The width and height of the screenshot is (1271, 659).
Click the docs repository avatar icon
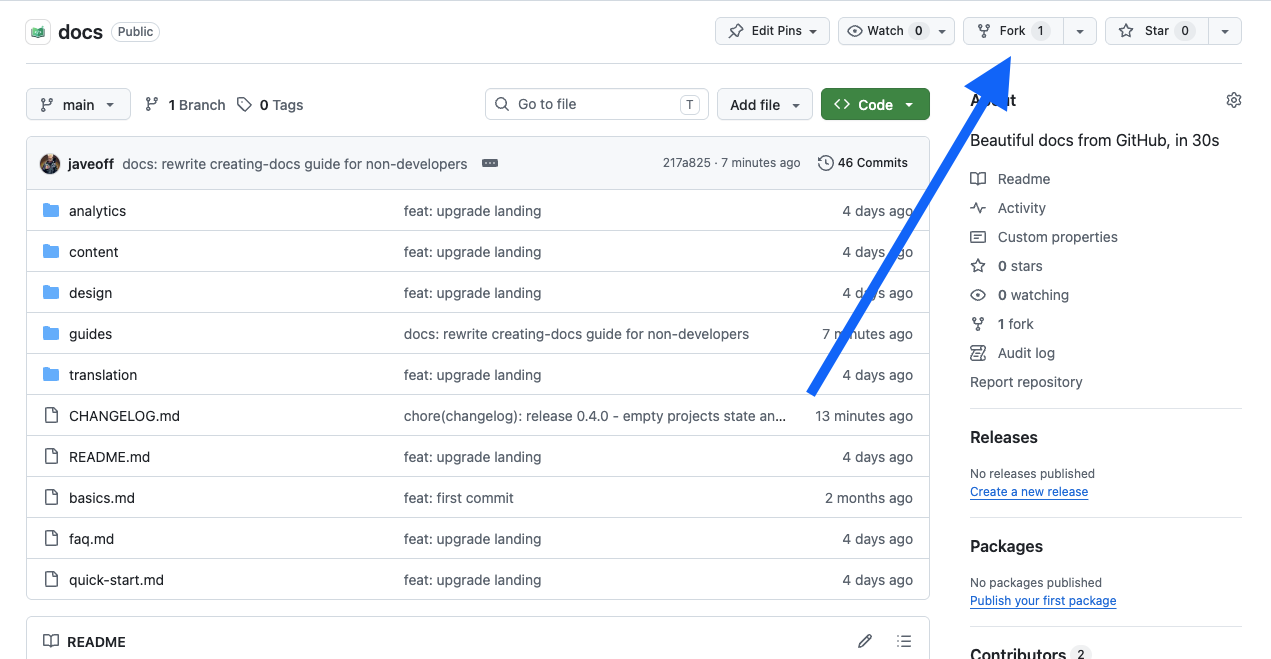coord(38,32)
